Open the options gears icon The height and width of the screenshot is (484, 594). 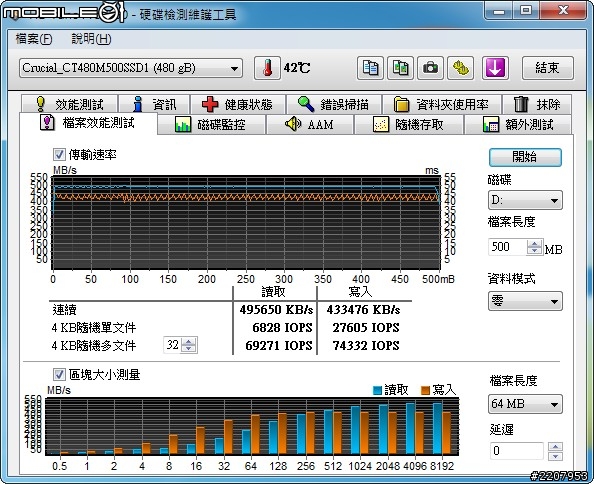click(x=461, y=68)
